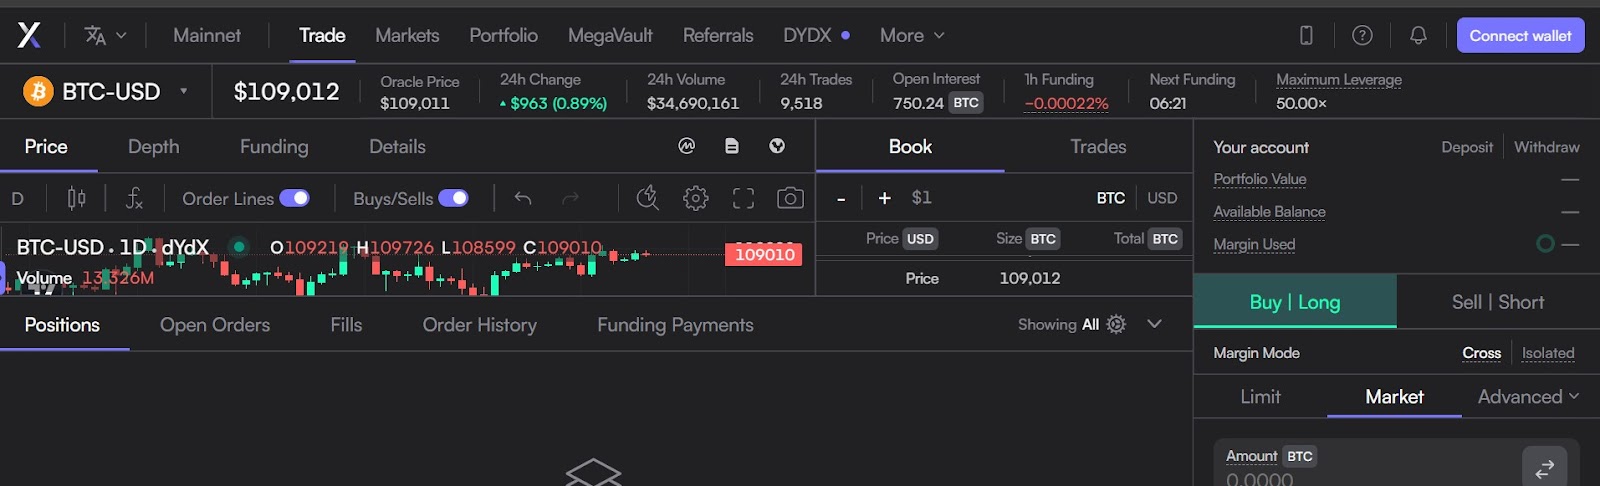Open the Open Orders tab
This screenshot has width=1600, height=486.
(215, 325)
